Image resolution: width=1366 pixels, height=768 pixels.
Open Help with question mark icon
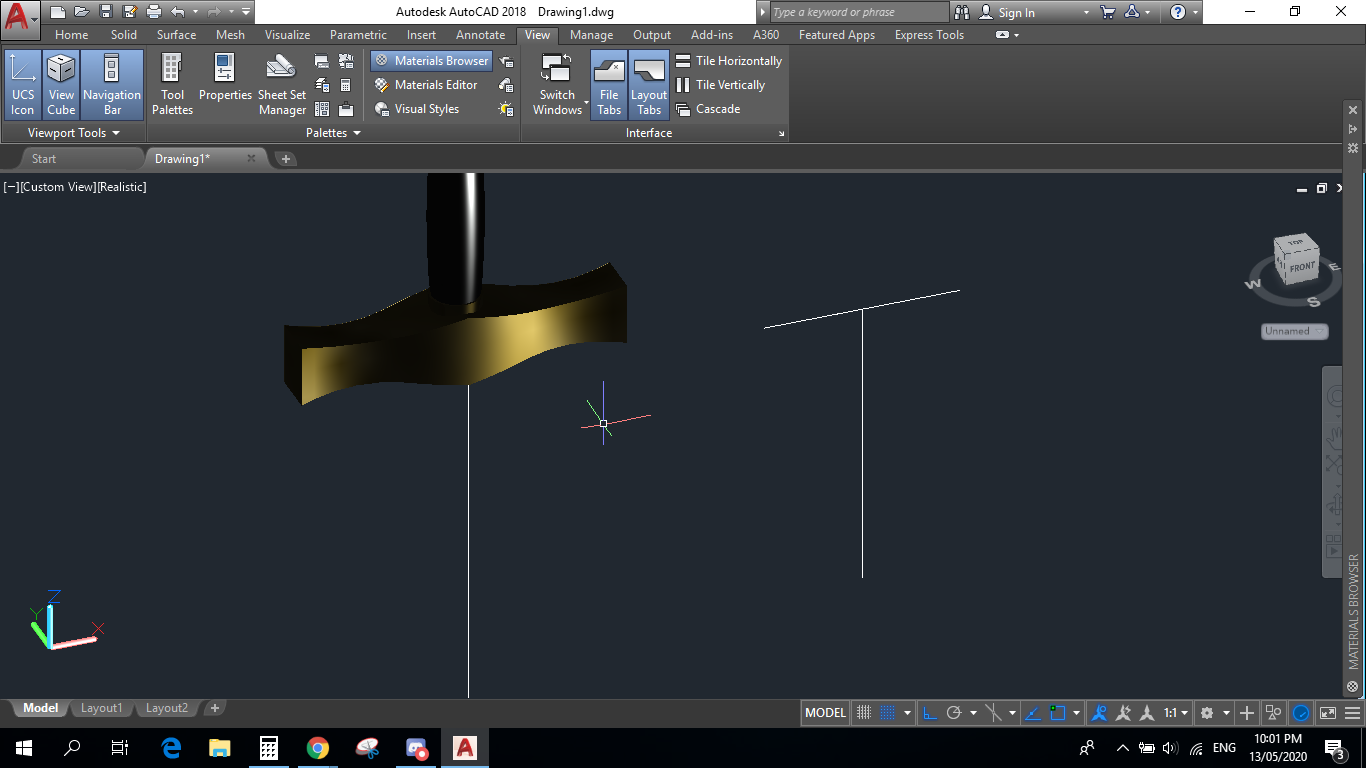pos(1178,12)
